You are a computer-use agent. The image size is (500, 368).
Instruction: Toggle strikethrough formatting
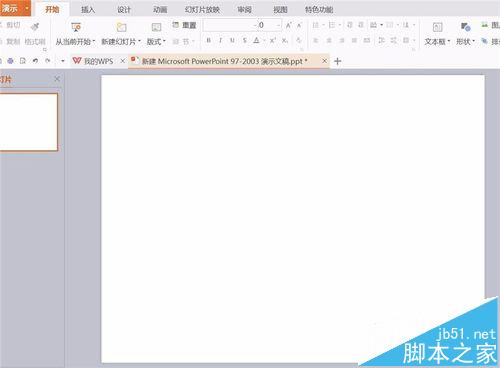click(x=245, y=40)
